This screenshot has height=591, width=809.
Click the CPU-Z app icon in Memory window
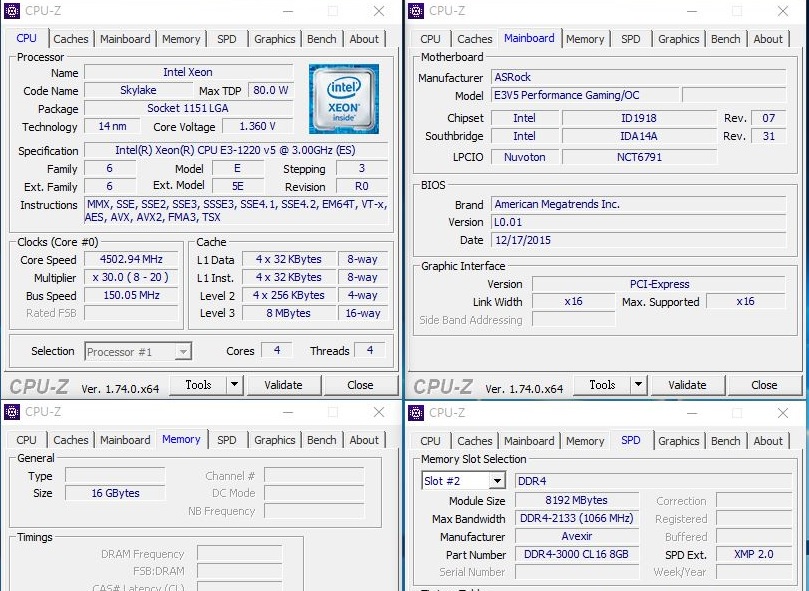click(12, 411)
